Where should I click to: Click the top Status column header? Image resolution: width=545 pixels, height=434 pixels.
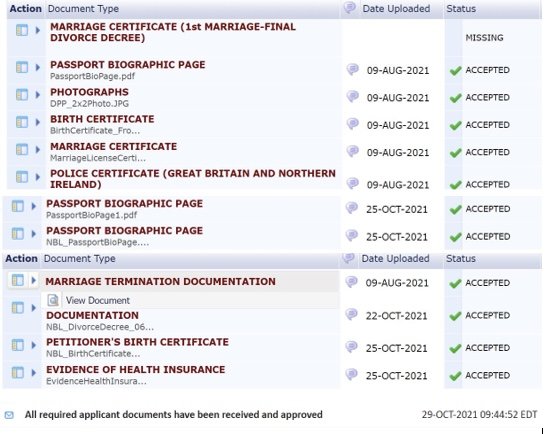[x=461, y=9]
